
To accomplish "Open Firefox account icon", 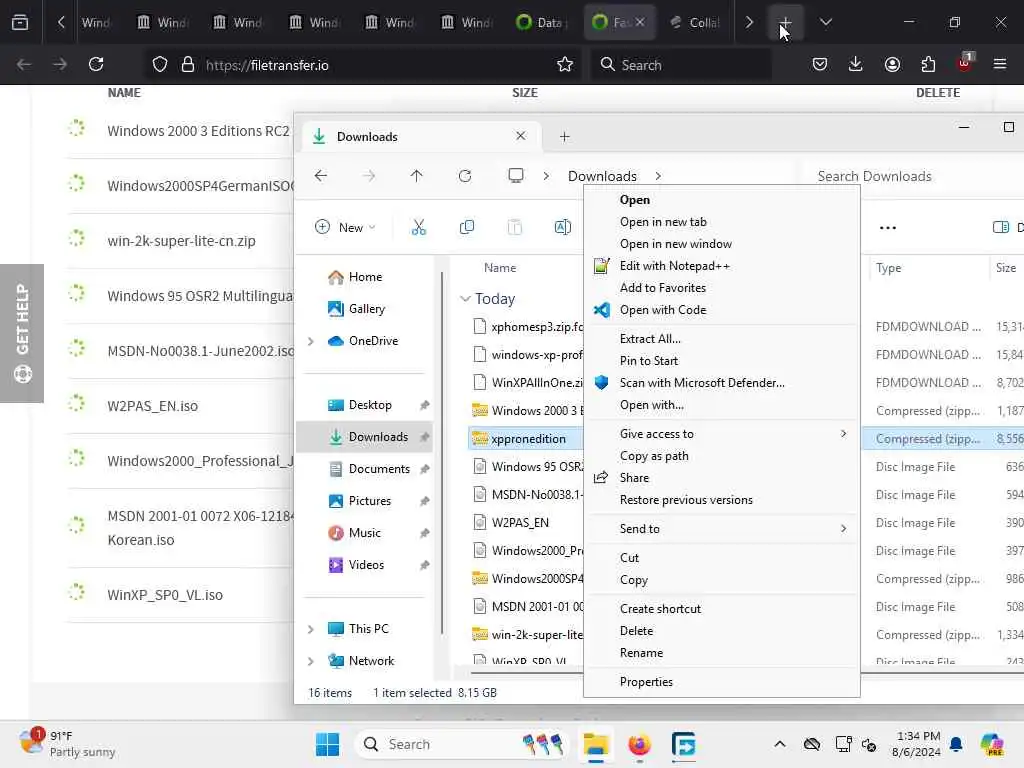I will pos(892,65).
